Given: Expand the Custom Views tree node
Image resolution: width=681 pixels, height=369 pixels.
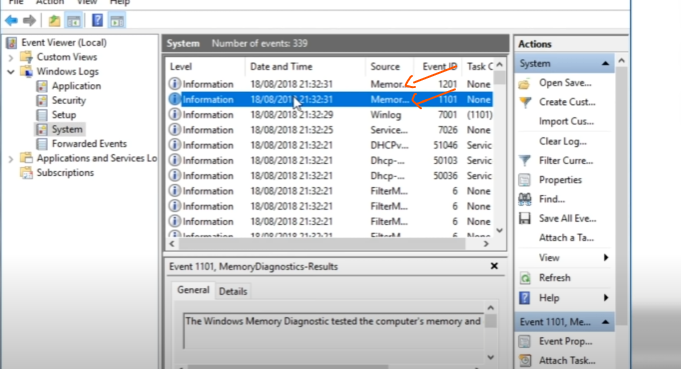Looking at the screenshot, I should coord(11,57).
